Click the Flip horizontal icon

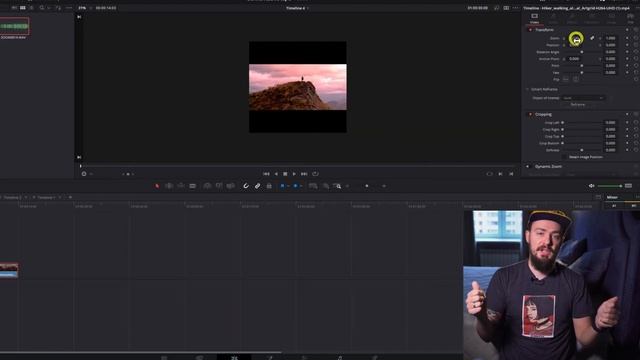pos(566,79)
